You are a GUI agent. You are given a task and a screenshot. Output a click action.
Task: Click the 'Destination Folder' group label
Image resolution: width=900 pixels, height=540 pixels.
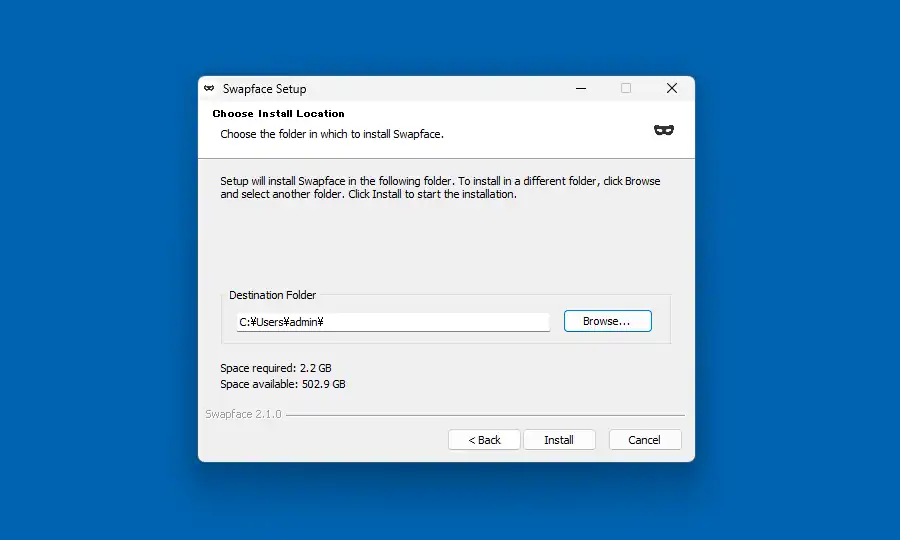point(273,295)
